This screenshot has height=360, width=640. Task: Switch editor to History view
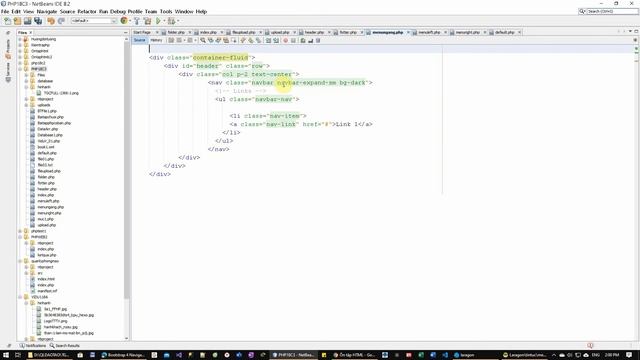pos(156,40)
